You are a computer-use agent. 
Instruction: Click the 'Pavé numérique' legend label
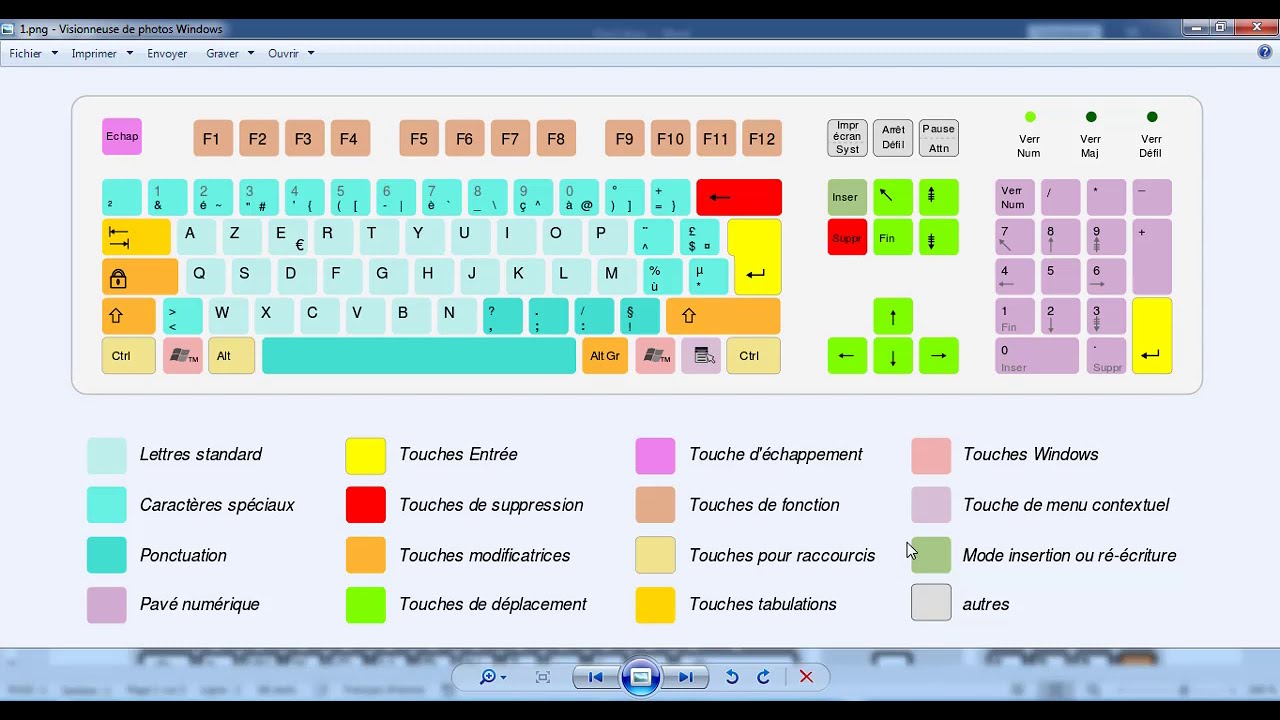point(200,604)
